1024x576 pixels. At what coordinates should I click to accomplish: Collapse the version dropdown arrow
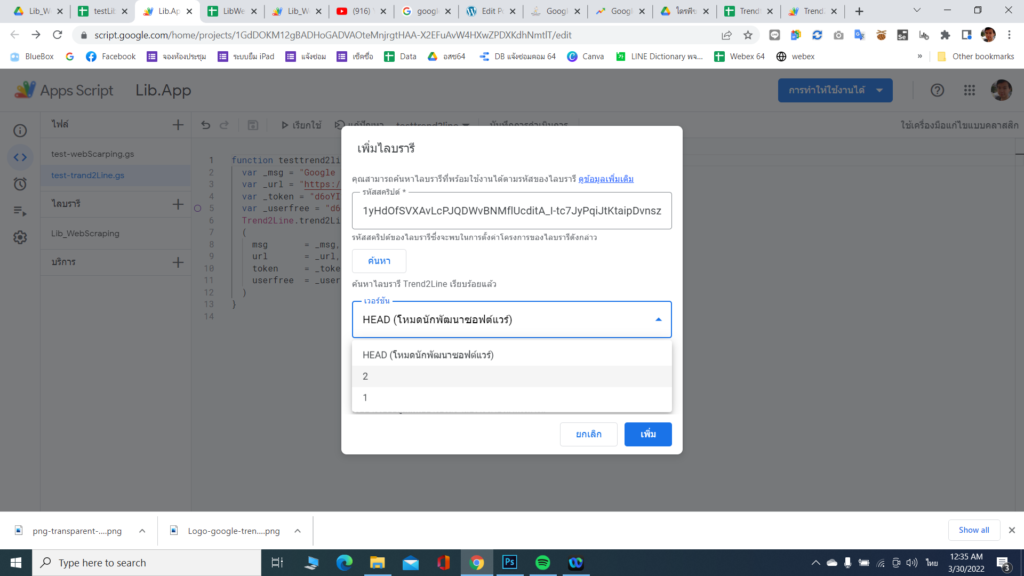(x=658, y=319)
